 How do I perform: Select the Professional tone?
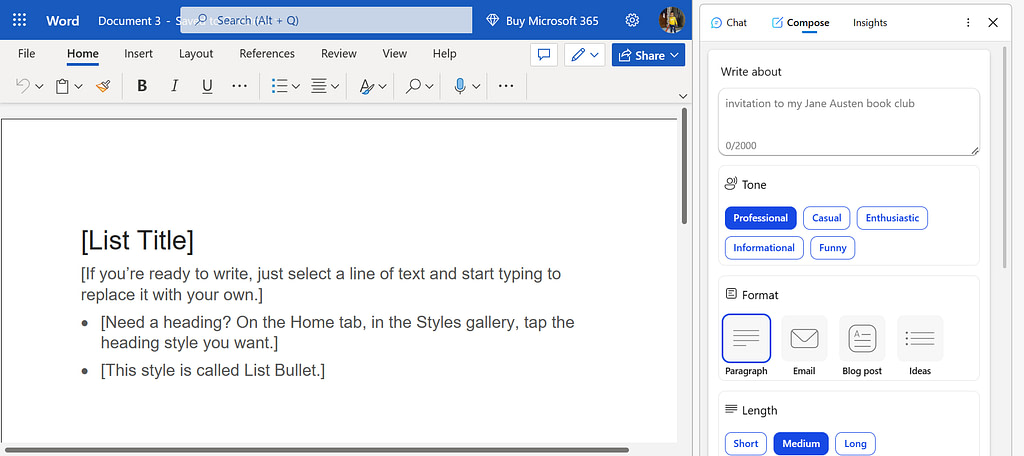761,218
